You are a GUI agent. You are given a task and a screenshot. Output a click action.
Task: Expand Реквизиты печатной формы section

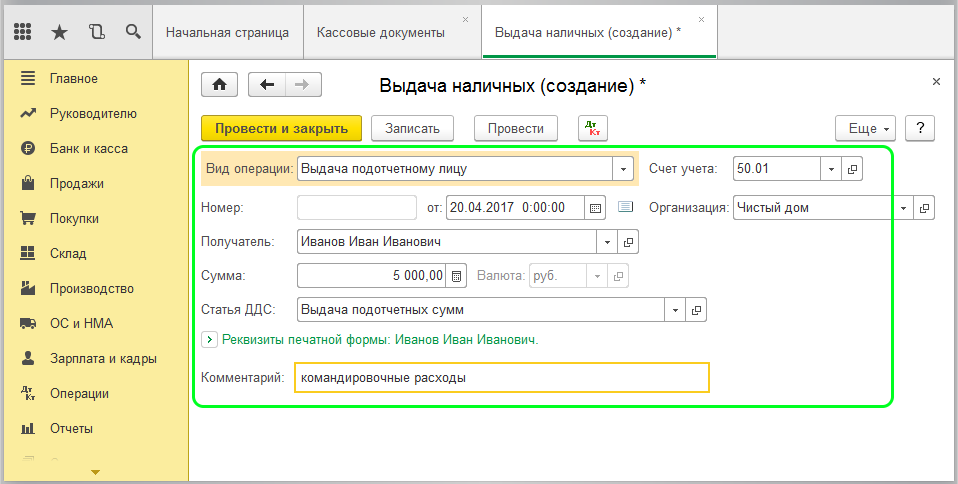(x=209, y=340)
